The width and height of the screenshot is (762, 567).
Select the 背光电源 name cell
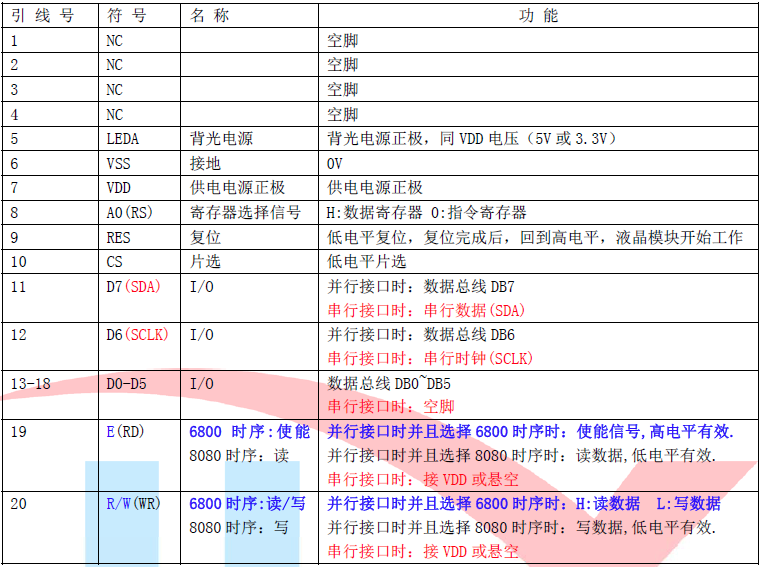[221, 138]
